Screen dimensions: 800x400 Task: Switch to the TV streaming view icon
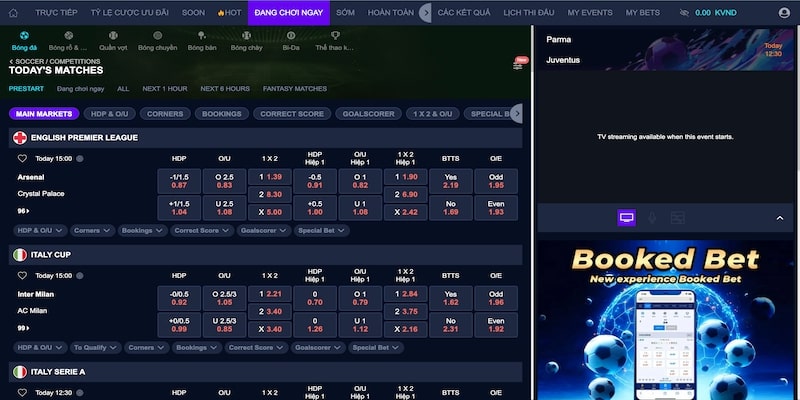[627, 217]
